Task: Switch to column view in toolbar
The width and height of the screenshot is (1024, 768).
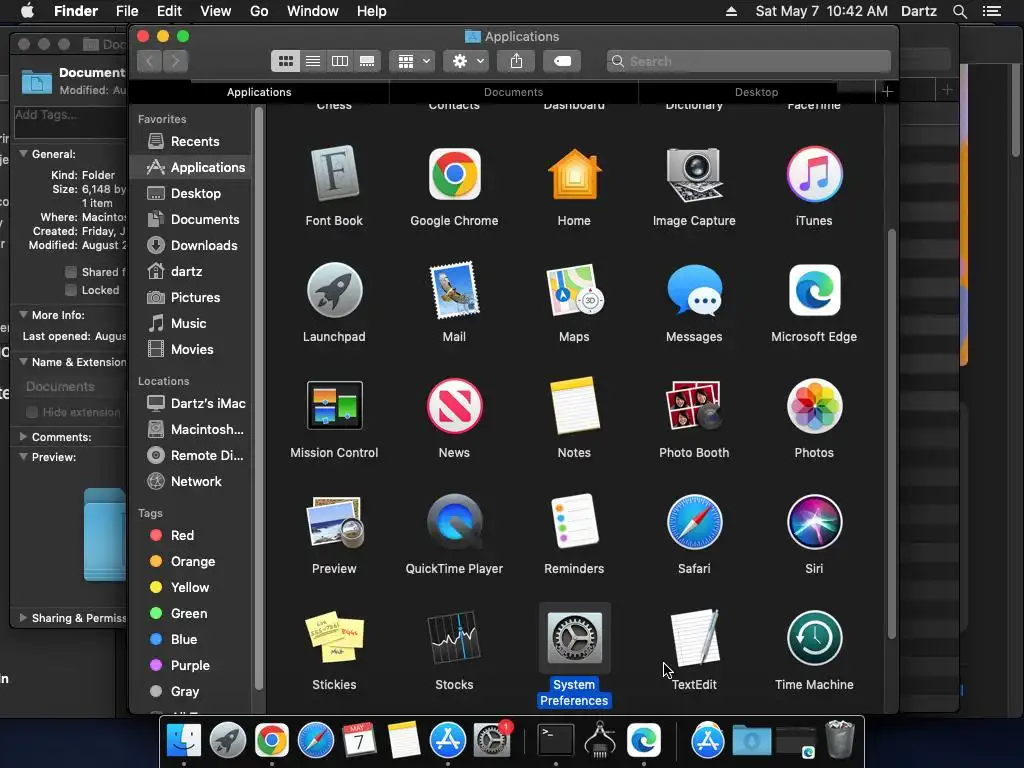Action: click(340, 61)
